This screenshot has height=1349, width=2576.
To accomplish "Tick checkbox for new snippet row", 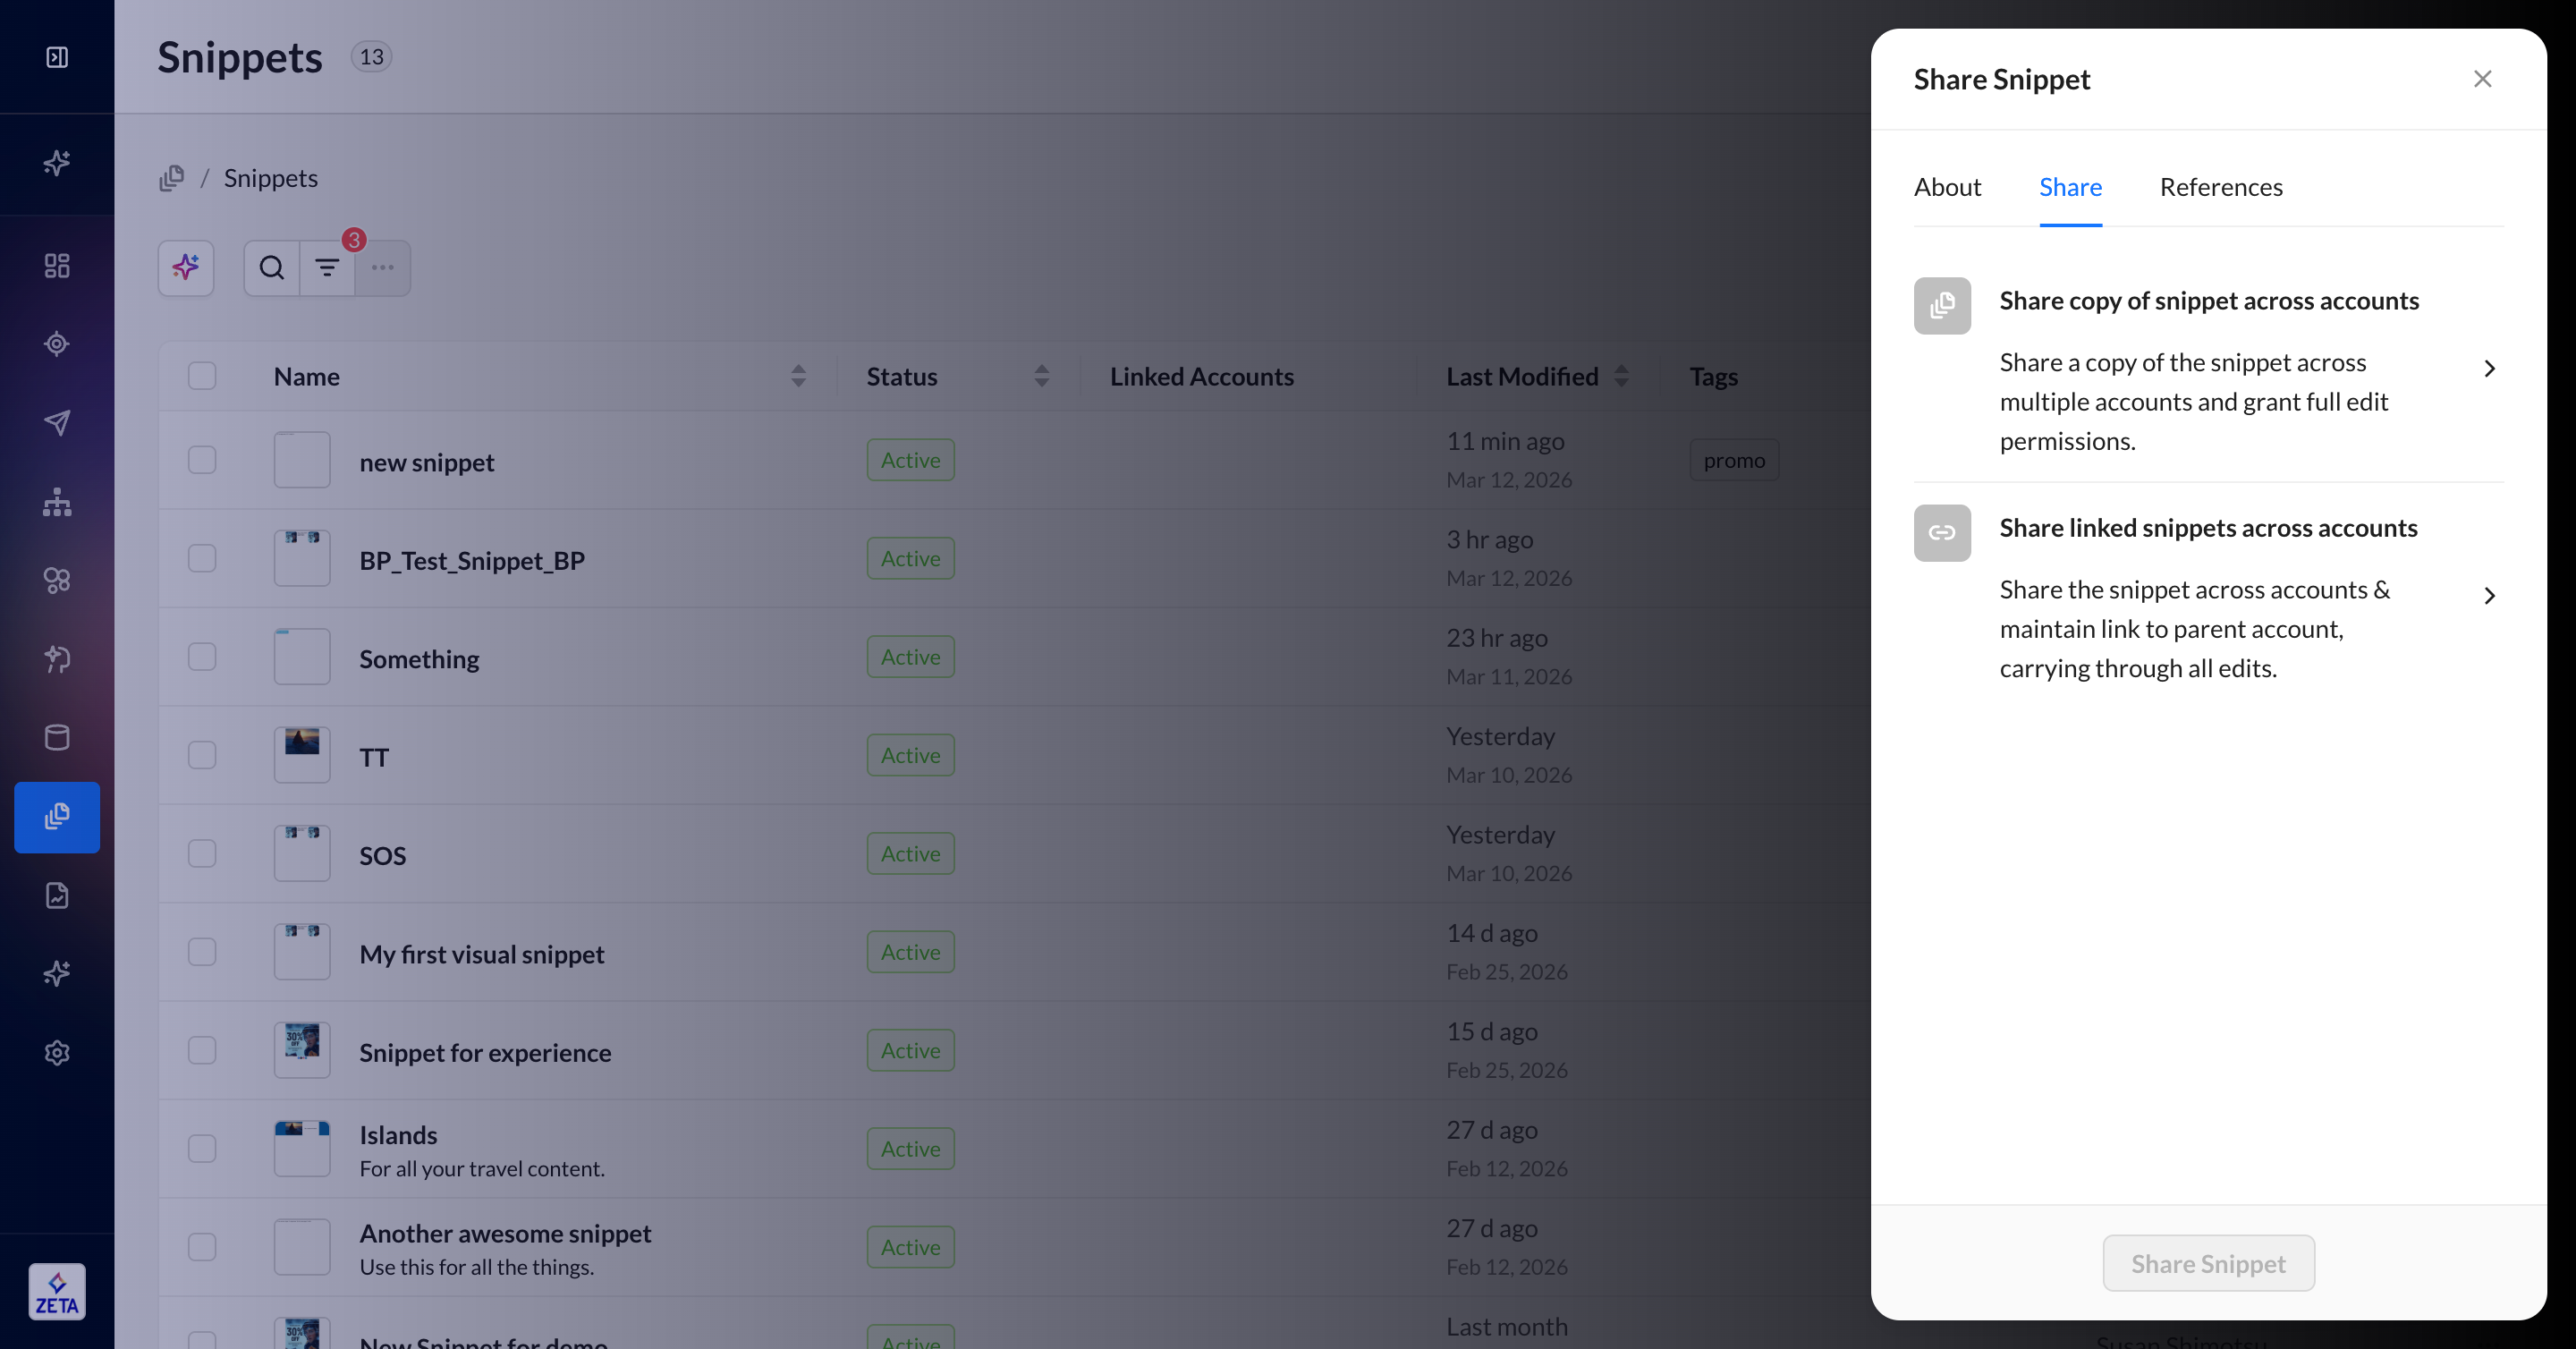I will click(202, 460).
